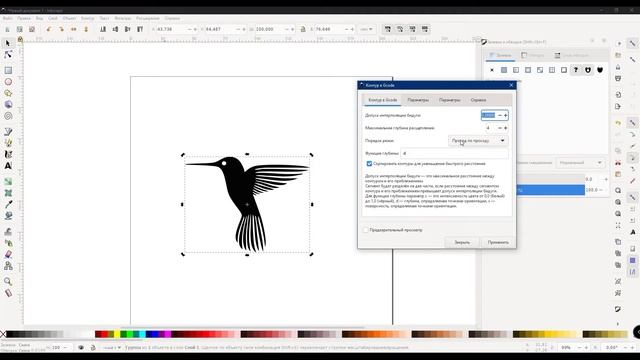Select the Measure tool

point(8,293)
